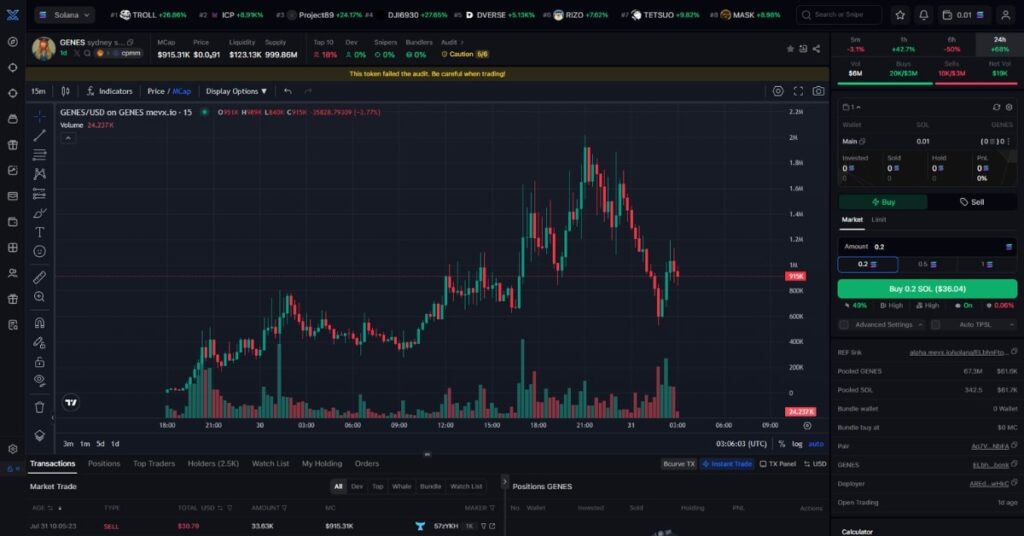This screenshot has height=536, width=1024.
Task: Switch to the Watch List tab
Action: [x=270, y=464]
